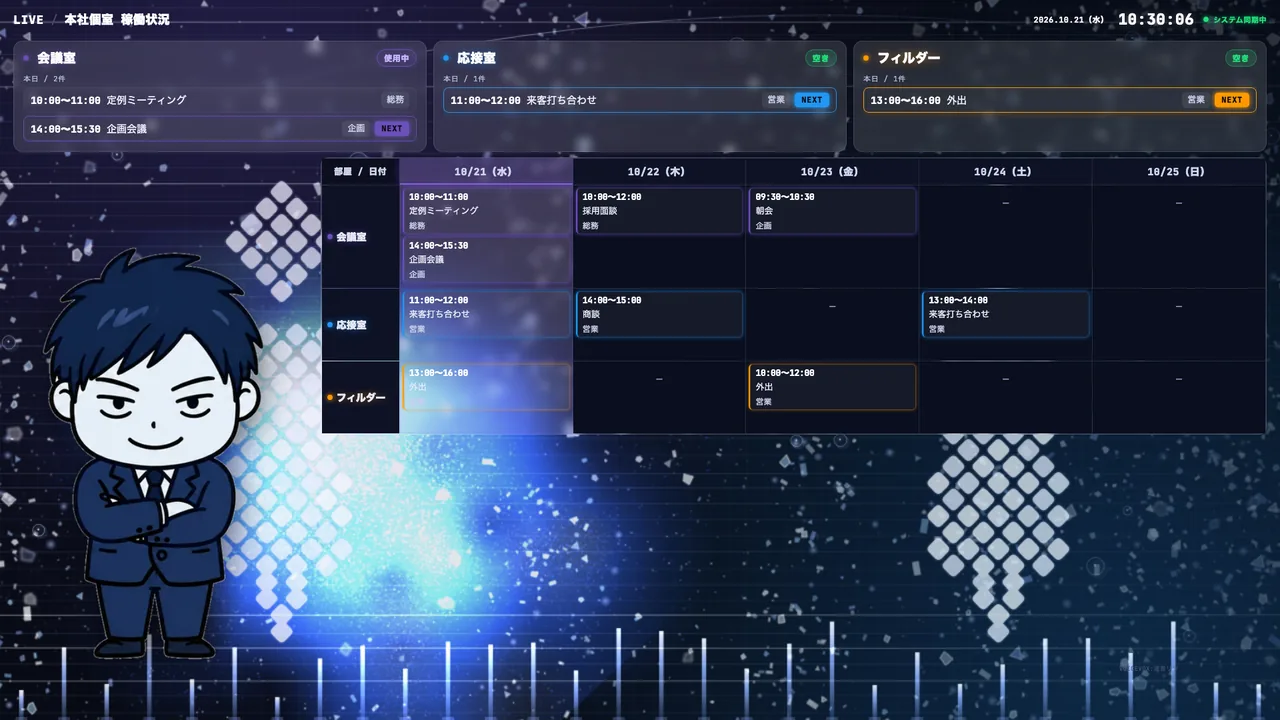
Task: Open the 外出 entry on 10/23
Action: pos(832,387)
